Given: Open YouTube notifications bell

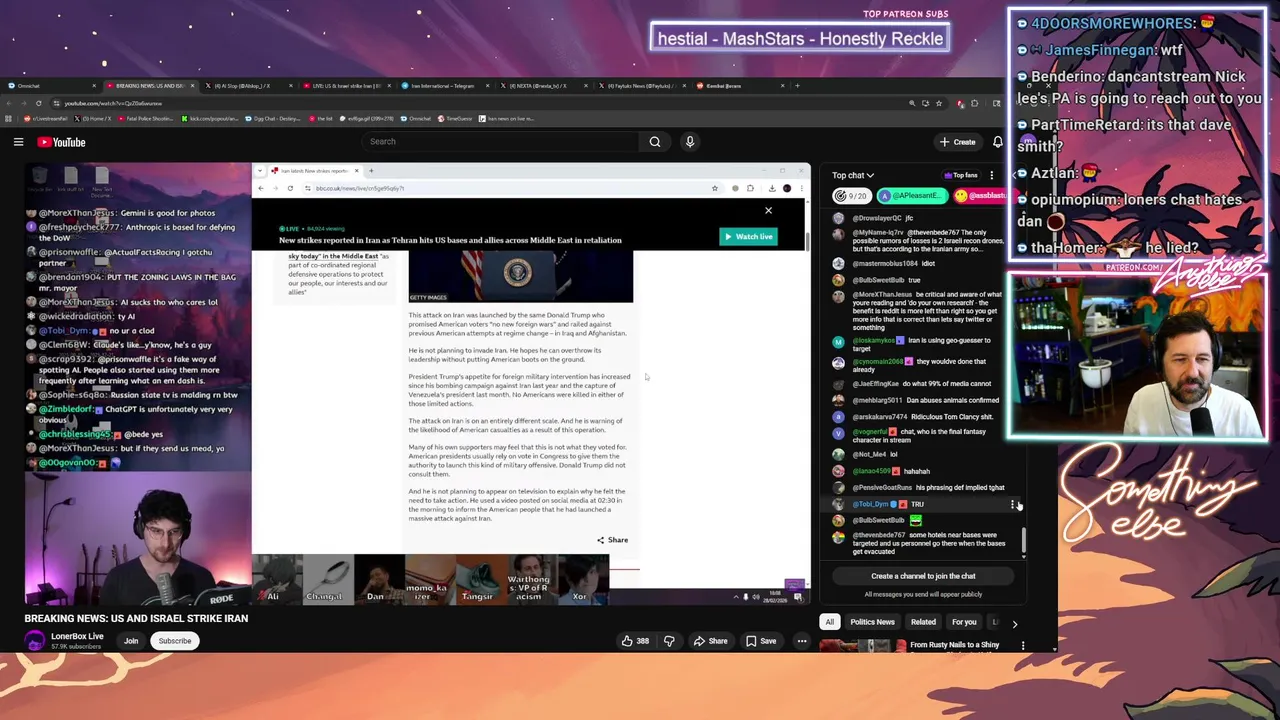Looking at the screenshot, I should point(997,142).
